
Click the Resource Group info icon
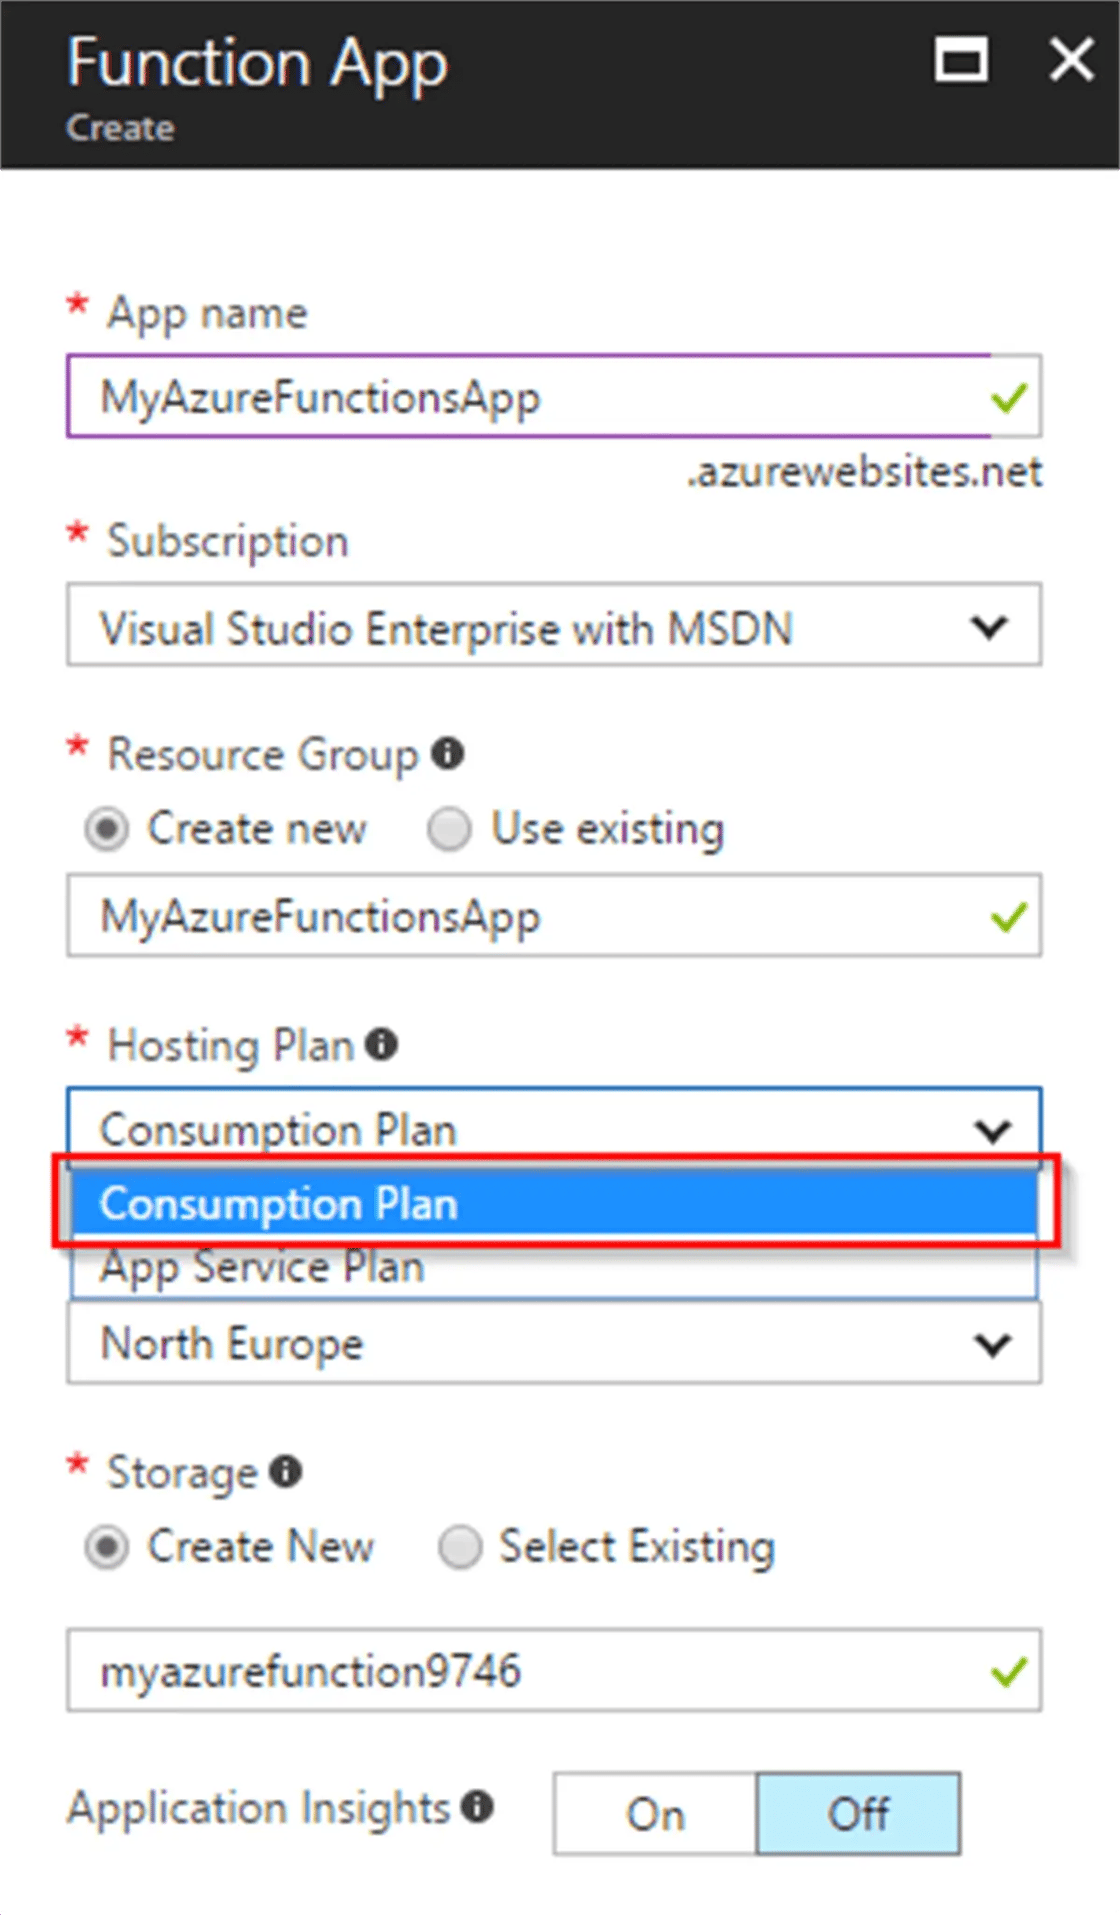pyautogui.click(x=450, y=754)
